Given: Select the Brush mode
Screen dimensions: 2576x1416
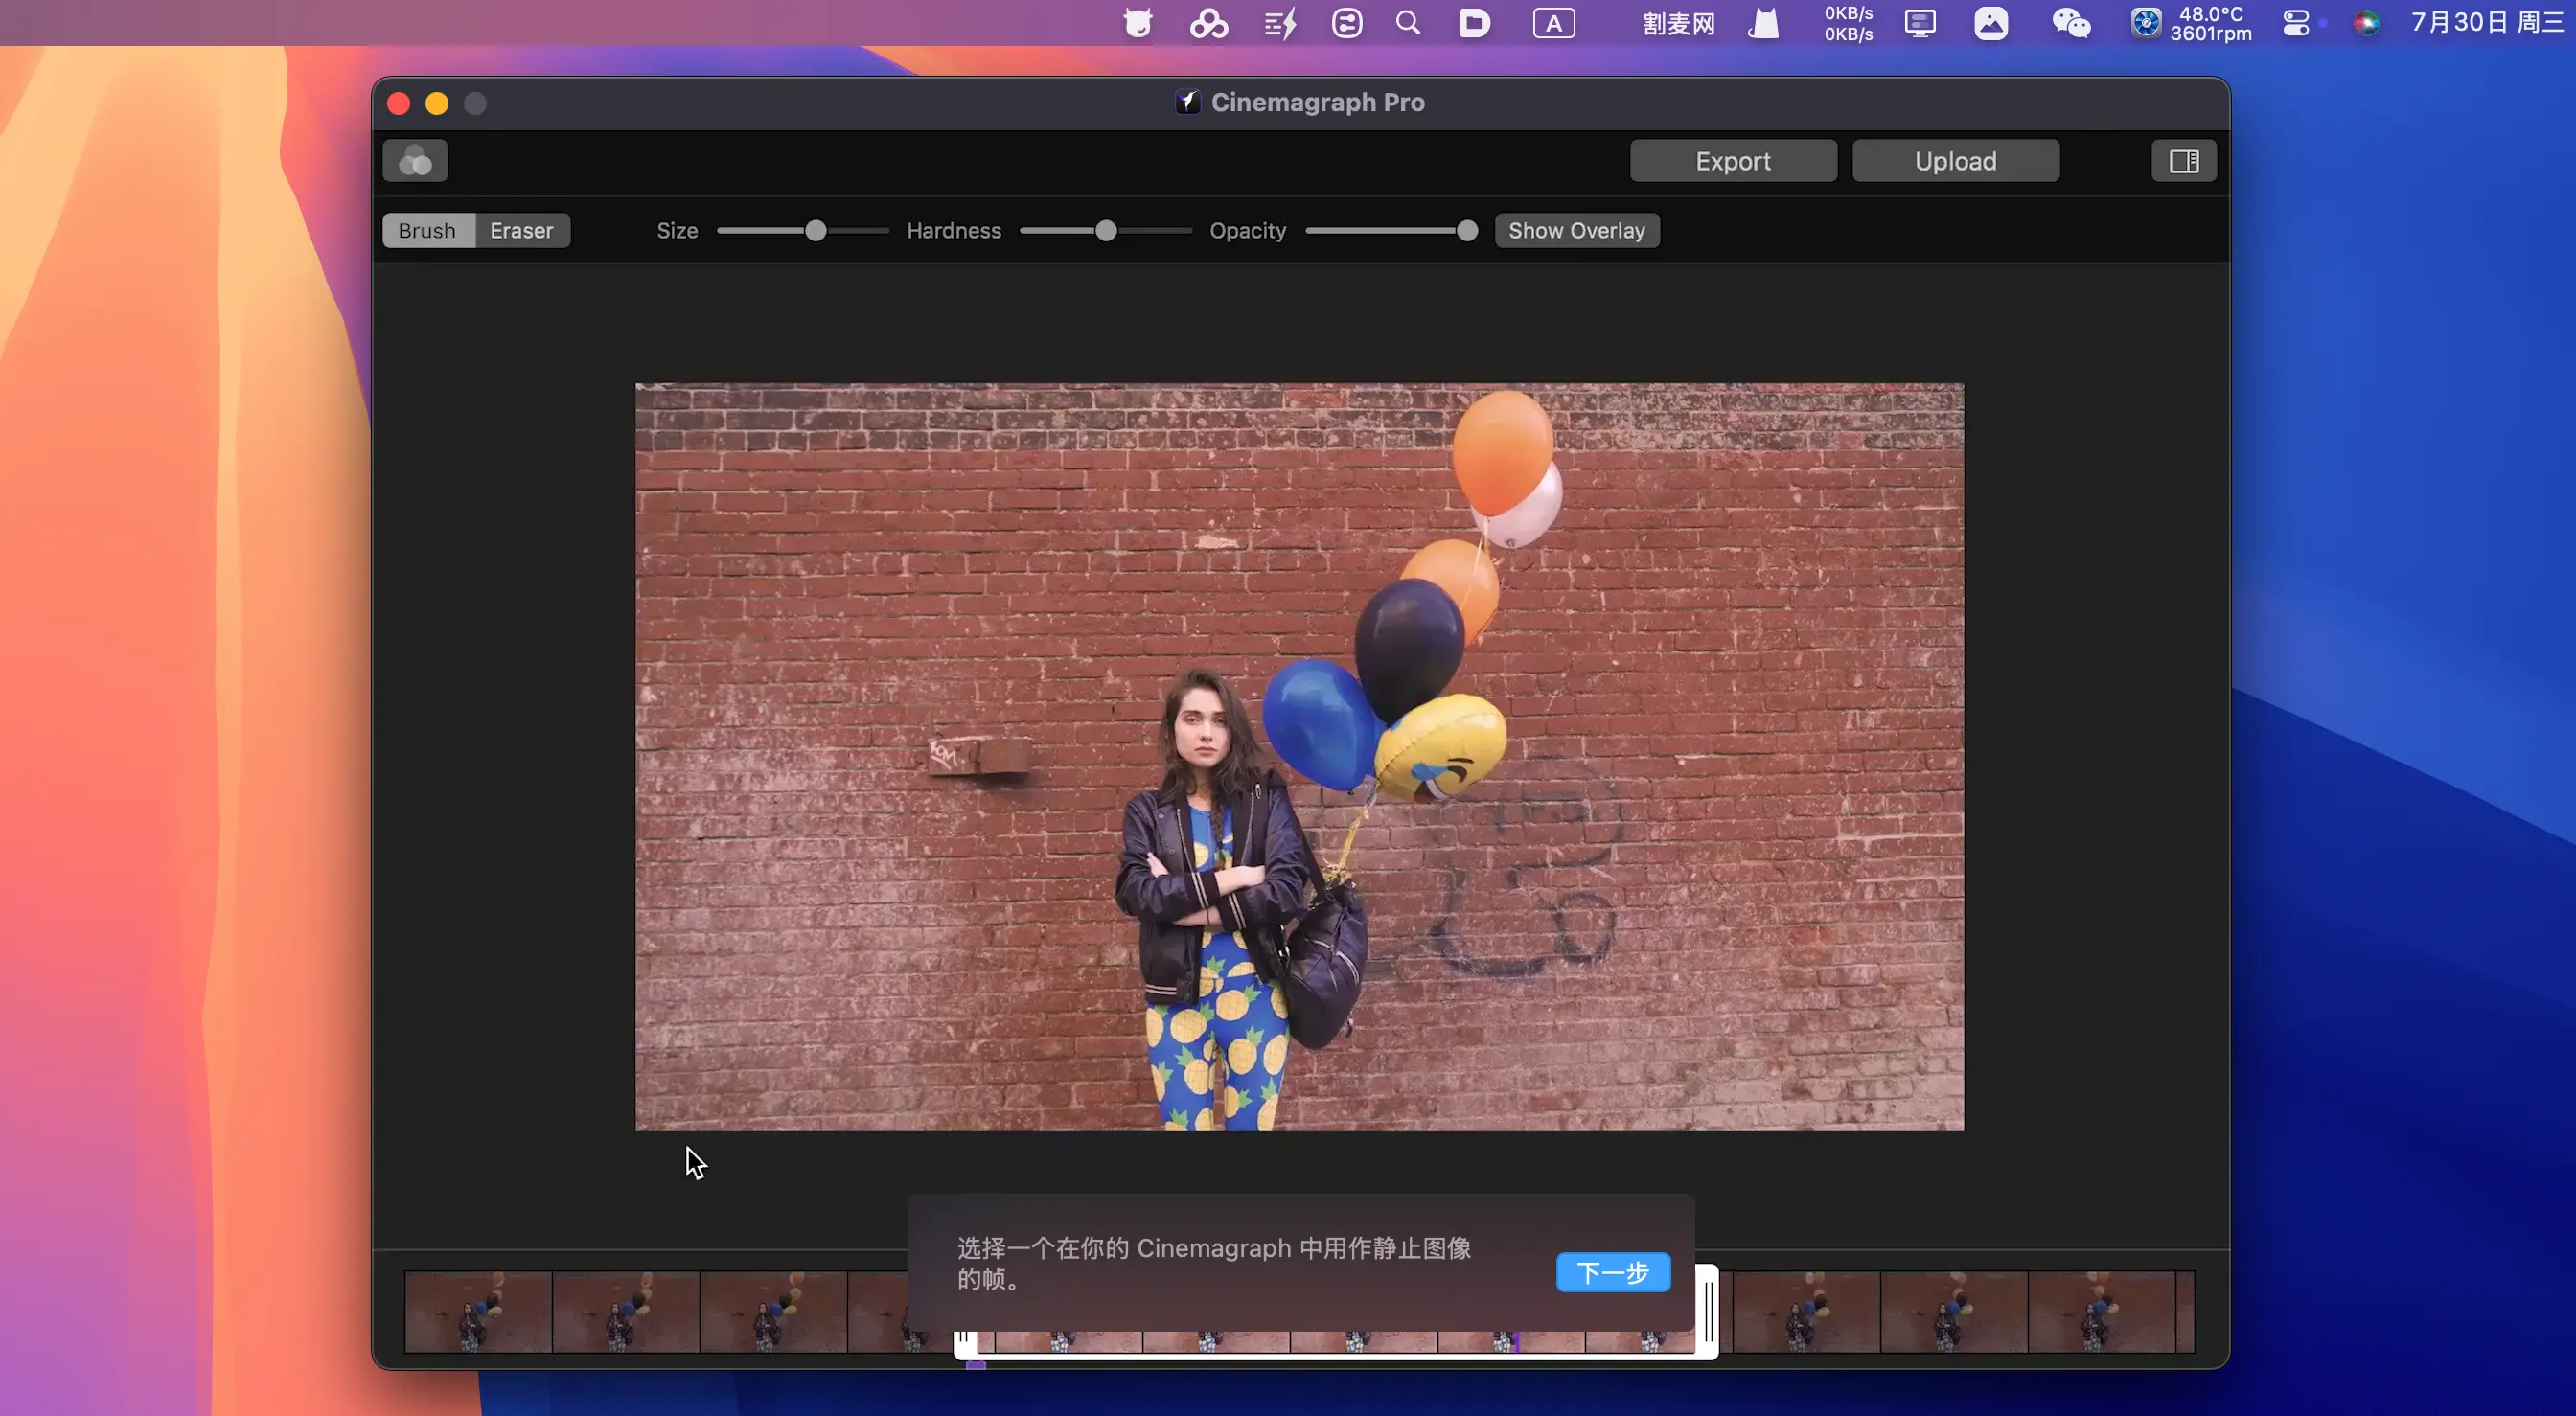Looking at the screenshot, I should tap(427, 231).
